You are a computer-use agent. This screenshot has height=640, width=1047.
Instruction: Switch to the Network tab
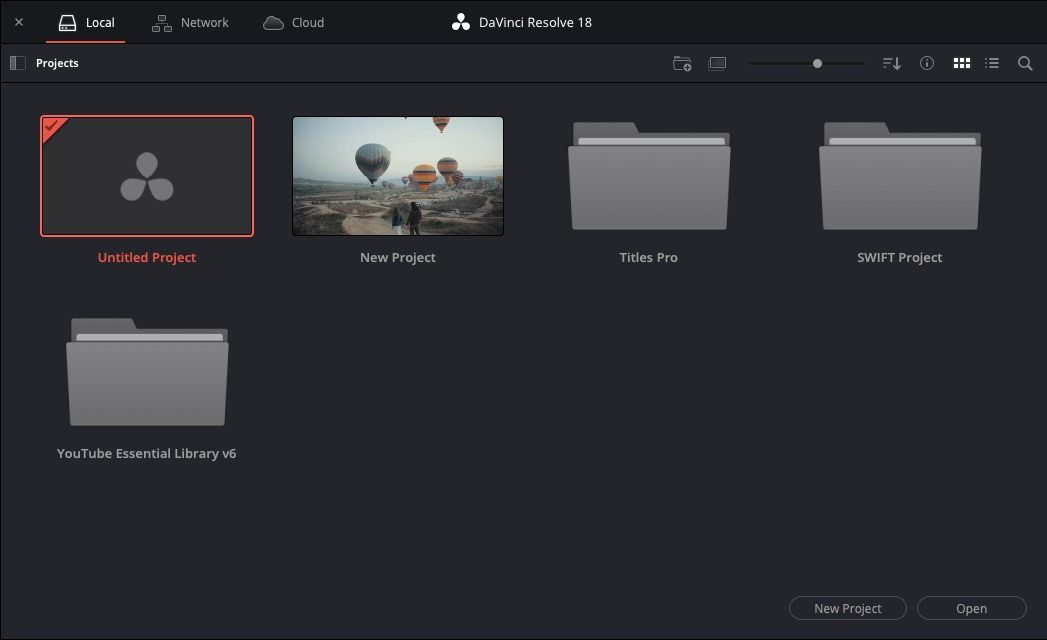[x=190, y=22]
